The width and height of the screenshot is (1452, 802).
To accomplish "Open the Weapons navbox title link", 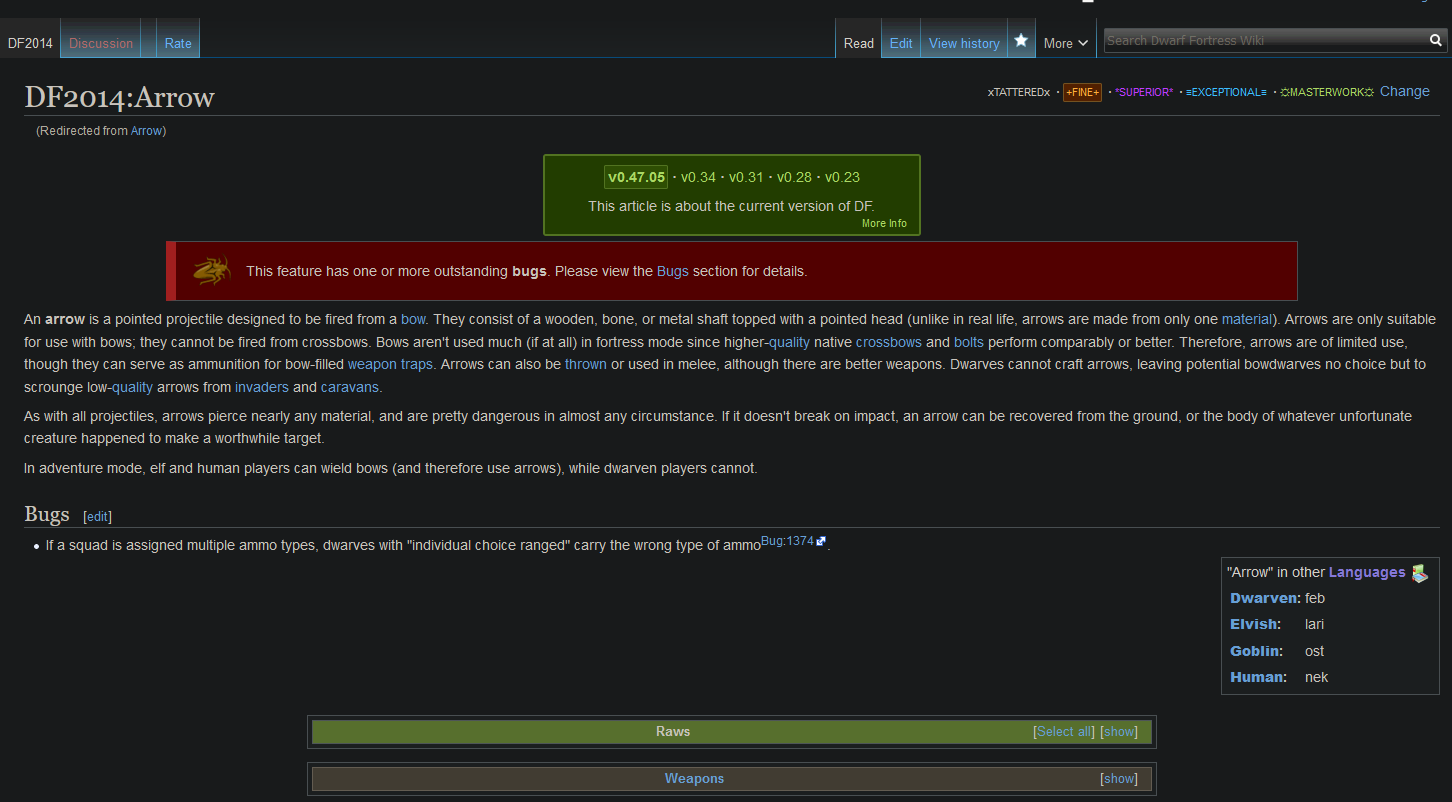I will [694, 779].
